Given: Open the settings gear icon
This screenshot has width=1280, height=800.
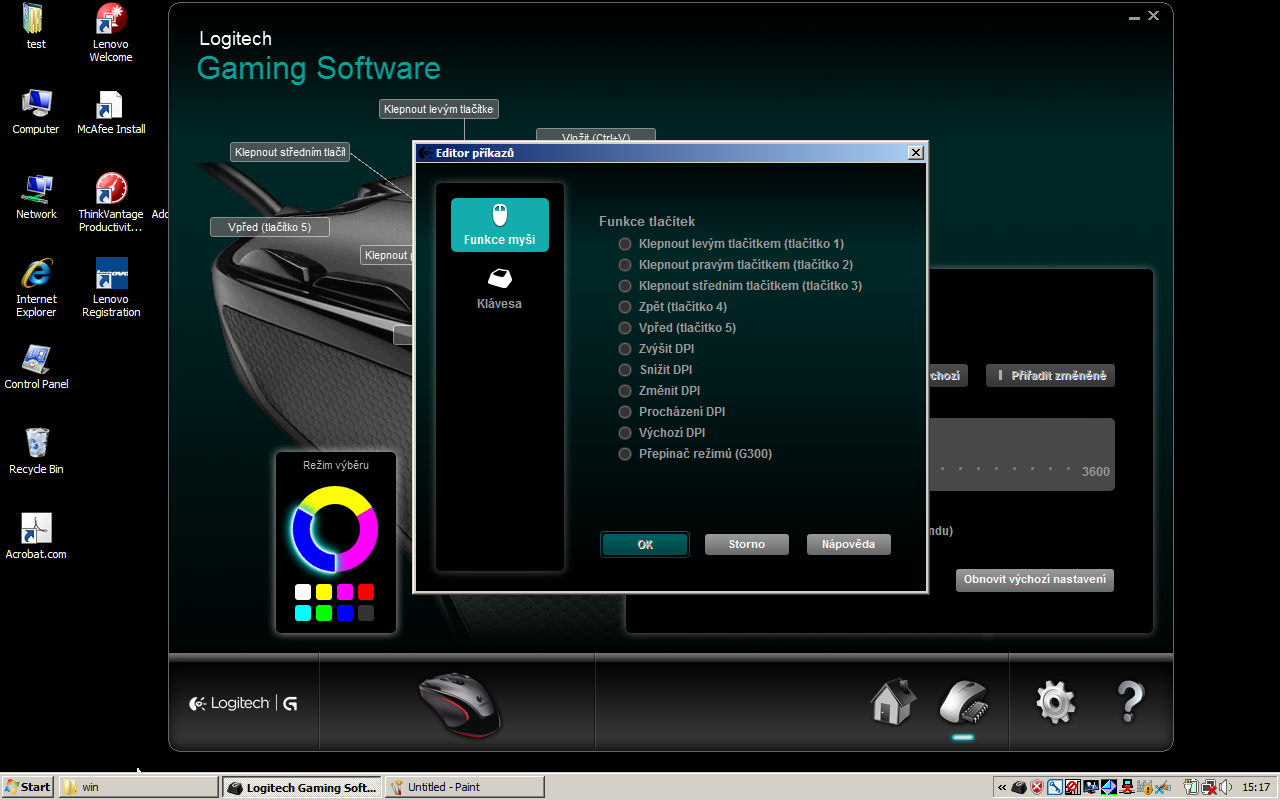Looking at the screenshot, I should [x=1056, y=702].
